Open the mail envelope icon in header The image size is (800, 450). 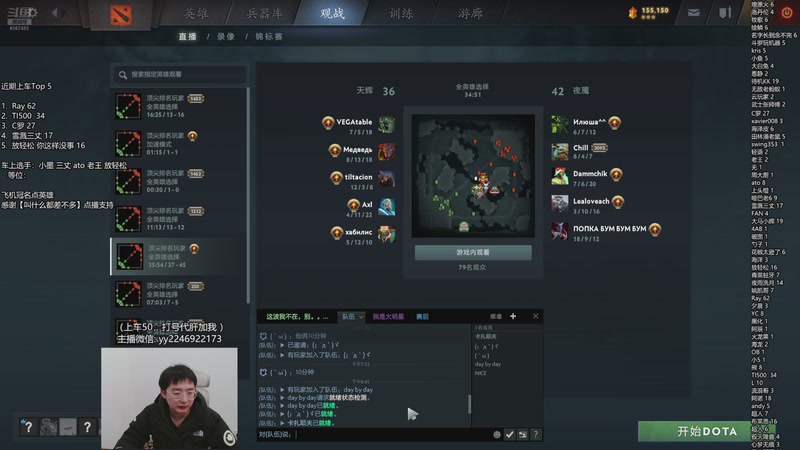(x=693, y=13)
